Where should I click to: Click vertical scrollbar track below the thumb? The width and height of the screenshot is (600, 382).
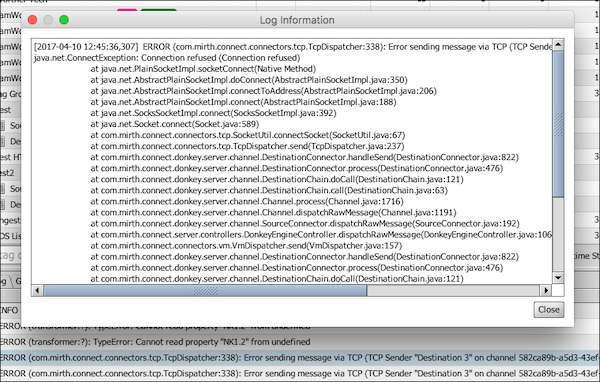[558, 235]
